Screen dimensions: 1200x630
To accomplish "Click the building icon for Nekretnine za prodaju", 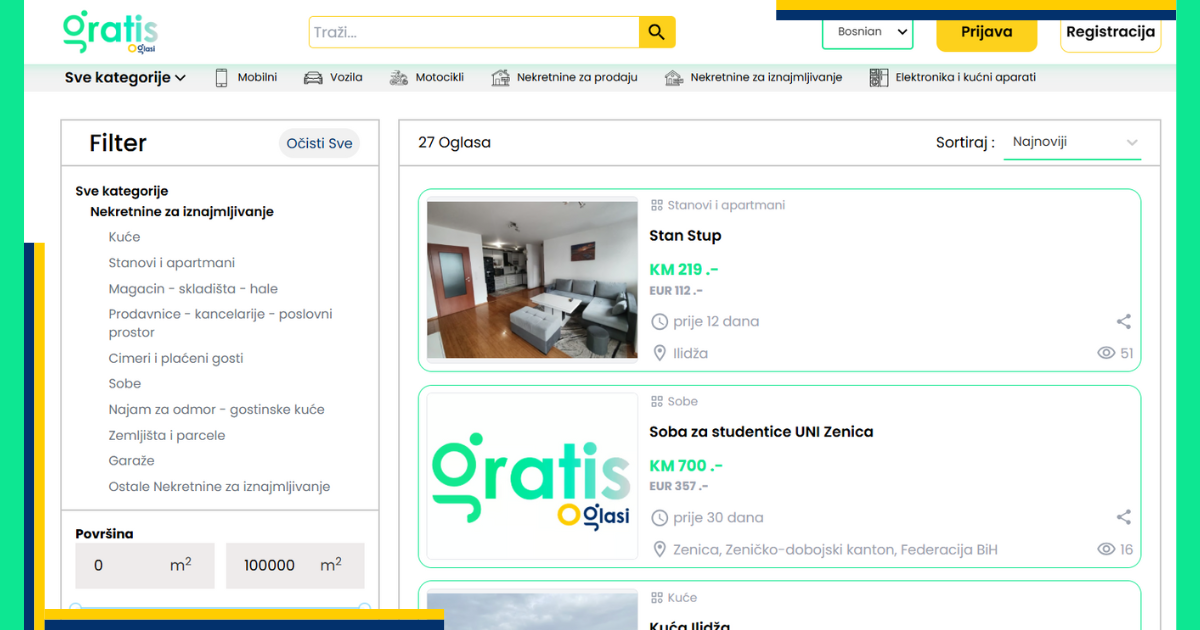I will pyautogui.click(x=501, y=77).
